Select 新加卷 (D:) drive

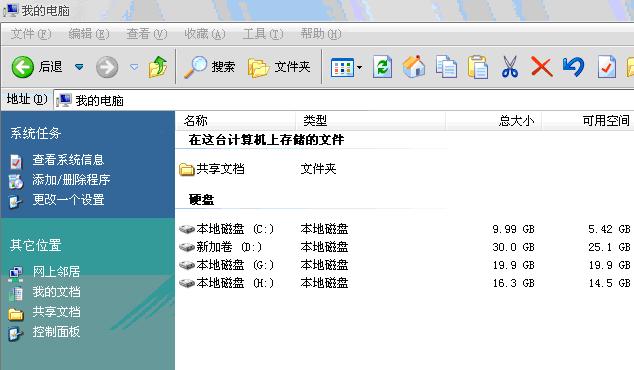(221, 247)
